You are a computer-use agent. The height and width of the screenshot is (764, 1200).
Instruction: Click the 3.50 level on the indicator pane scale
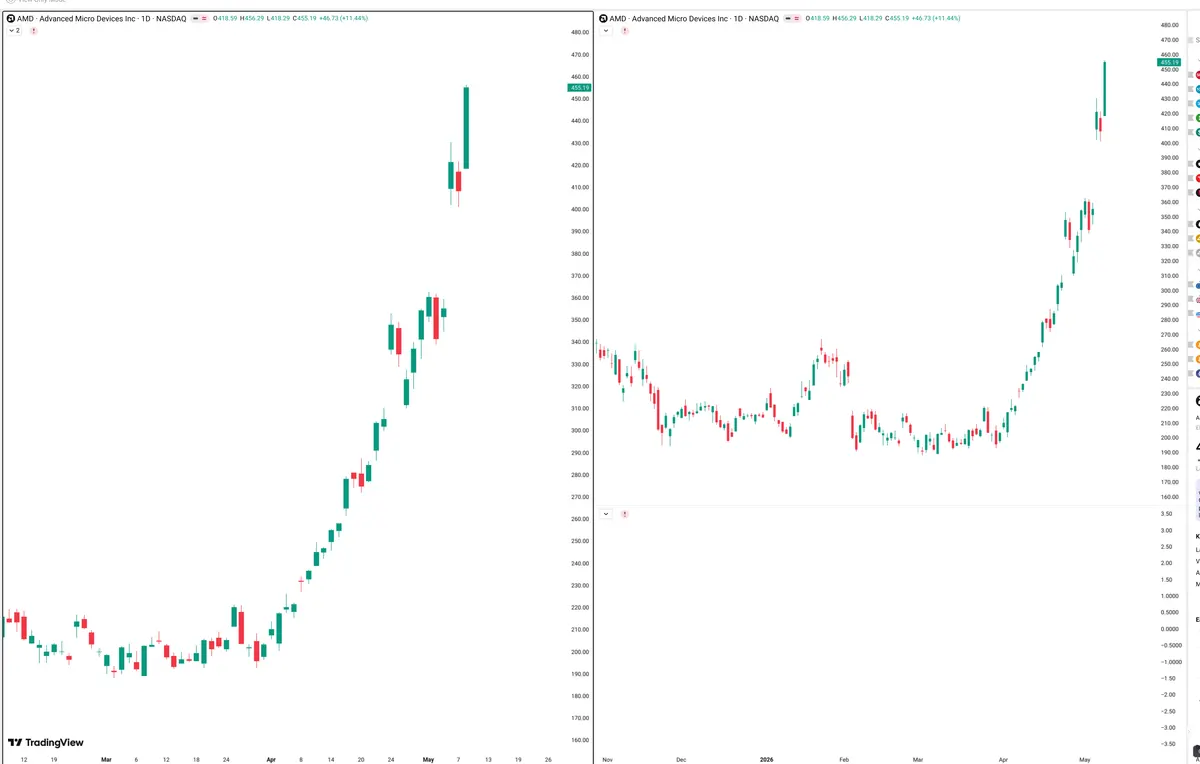[x=1168, y=513]
